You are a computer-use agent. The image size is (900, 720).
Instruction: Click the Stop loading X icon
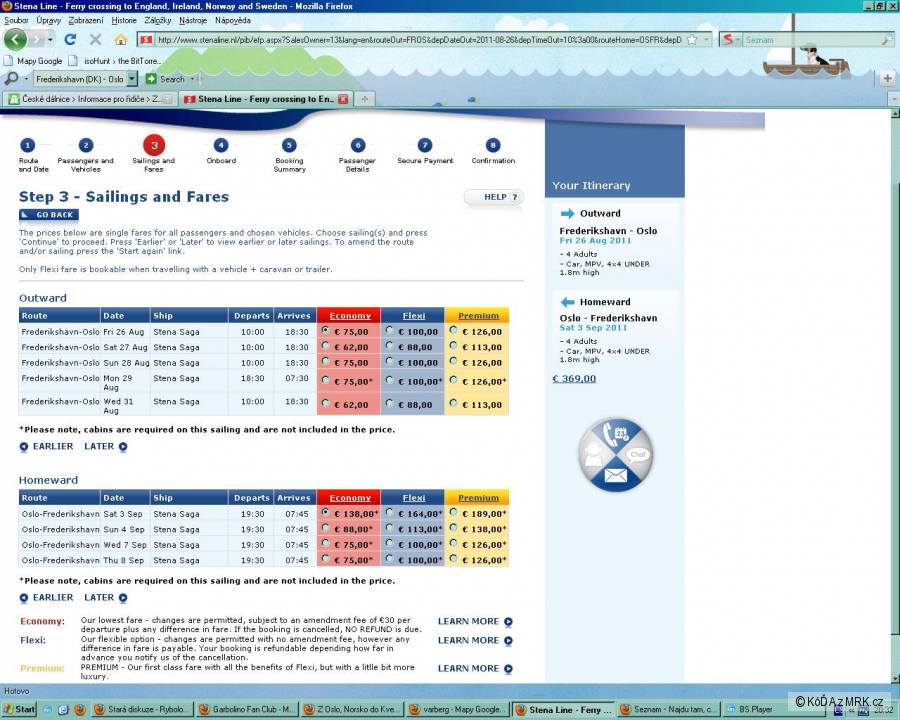95,40
